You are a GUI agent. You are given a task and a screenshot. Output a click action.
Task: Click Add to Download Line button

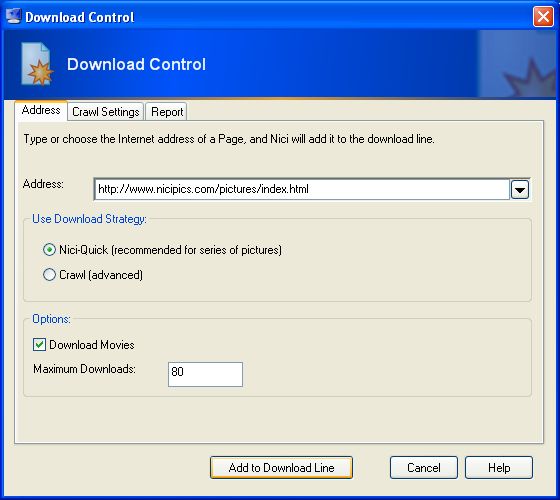coord(281,468)
